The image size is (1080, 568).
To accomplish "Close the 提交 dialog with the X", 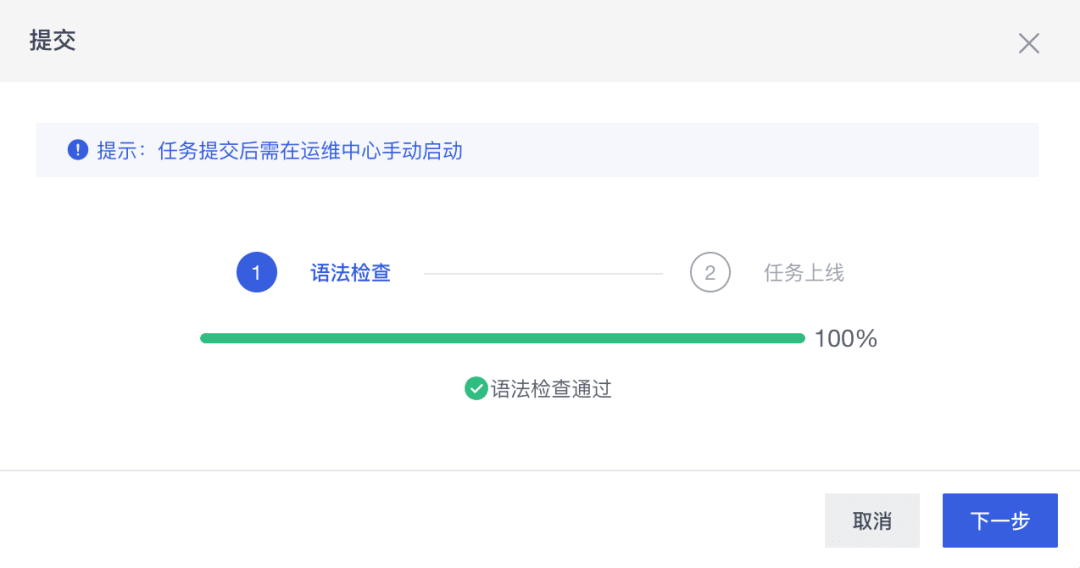I will coord(1029,43).
